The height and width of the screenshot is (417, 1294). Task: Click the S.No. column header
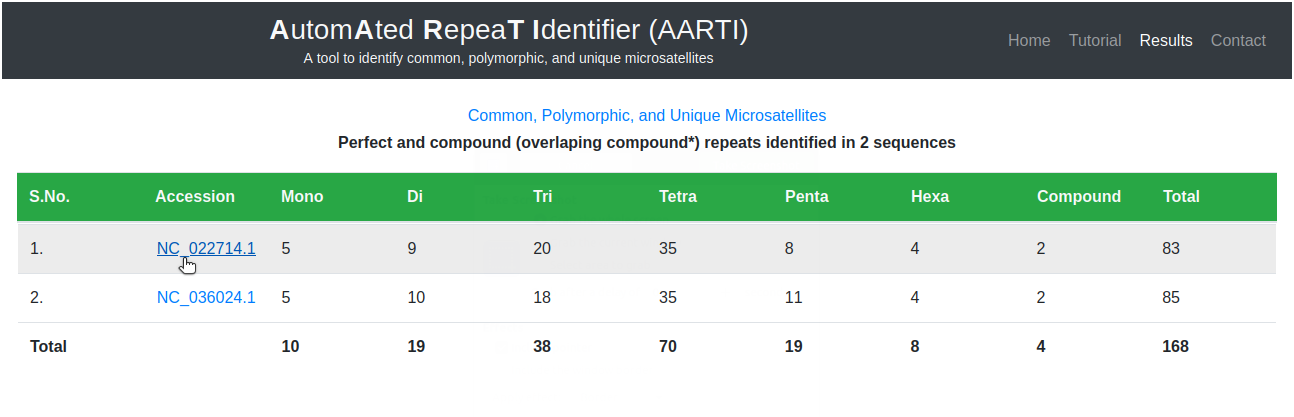pos(50,197)
